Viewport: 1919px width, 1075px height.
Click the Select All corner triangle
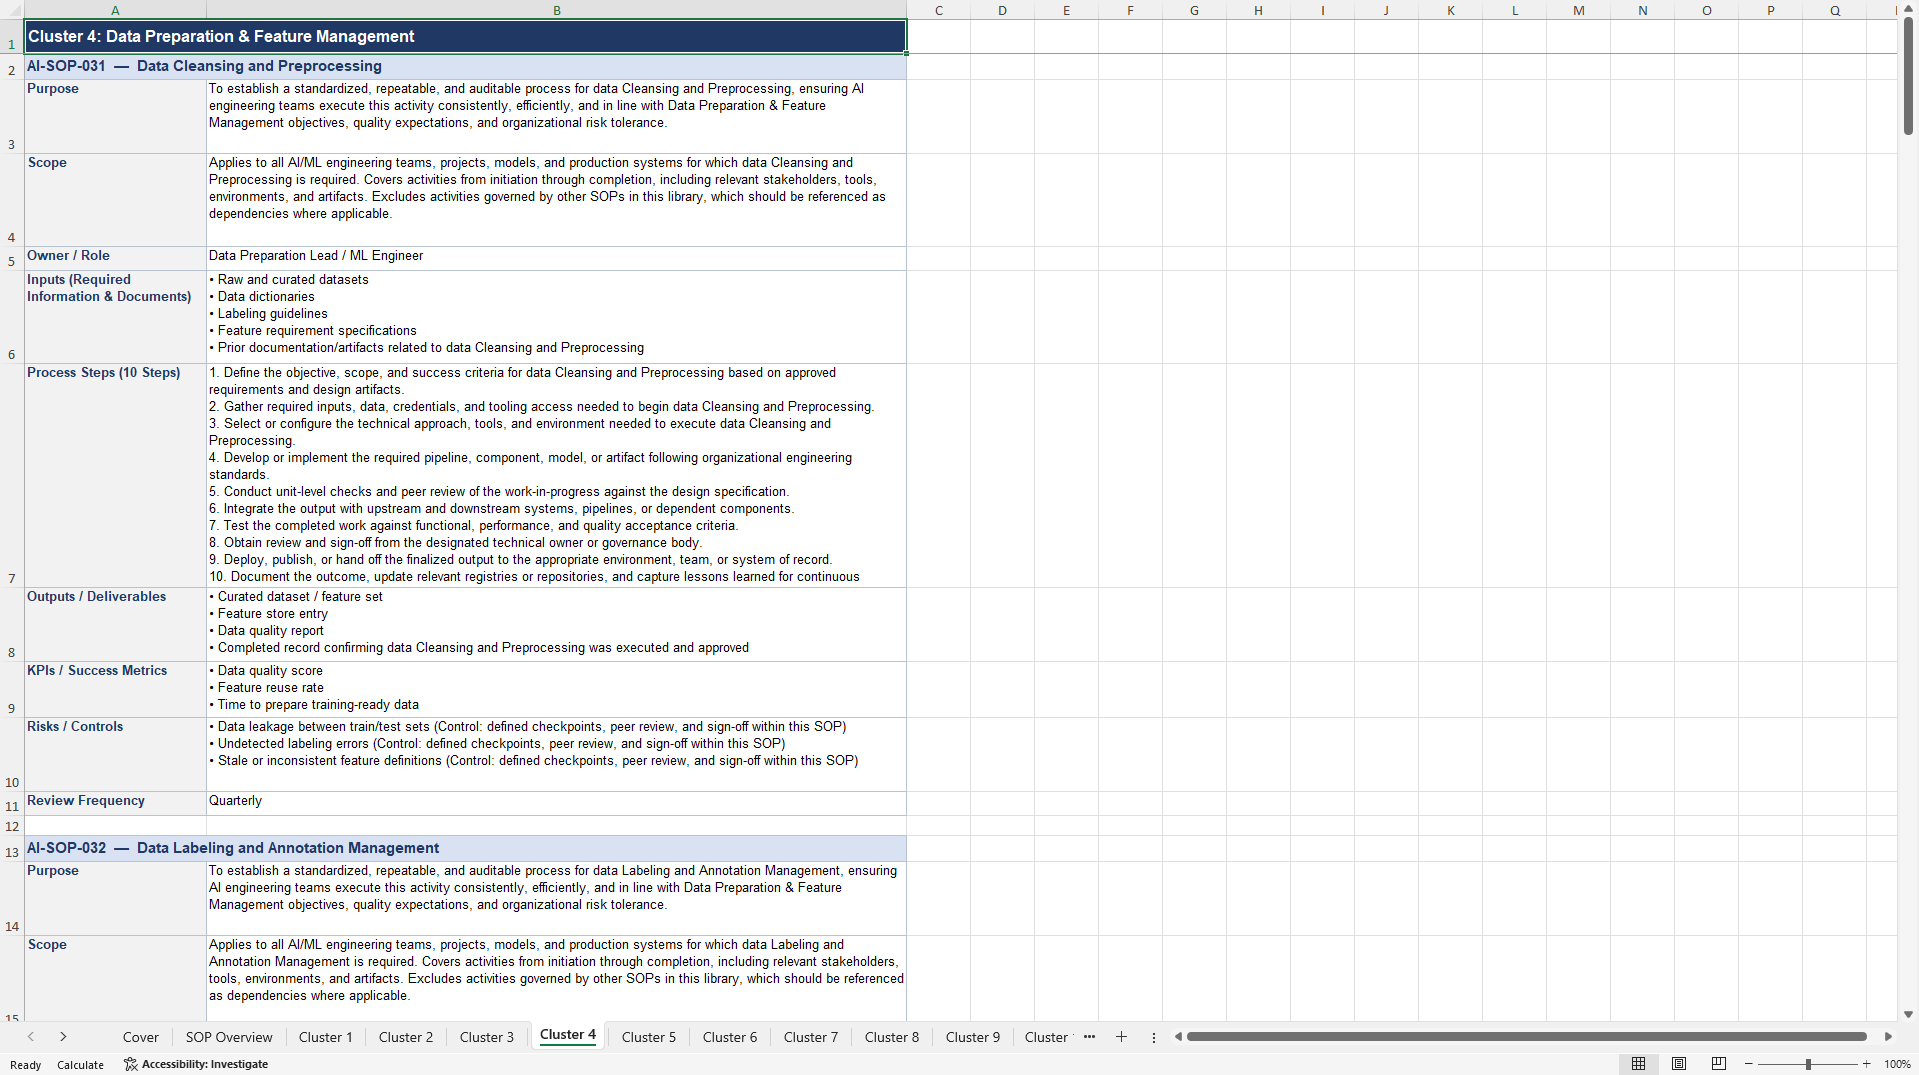12,10
